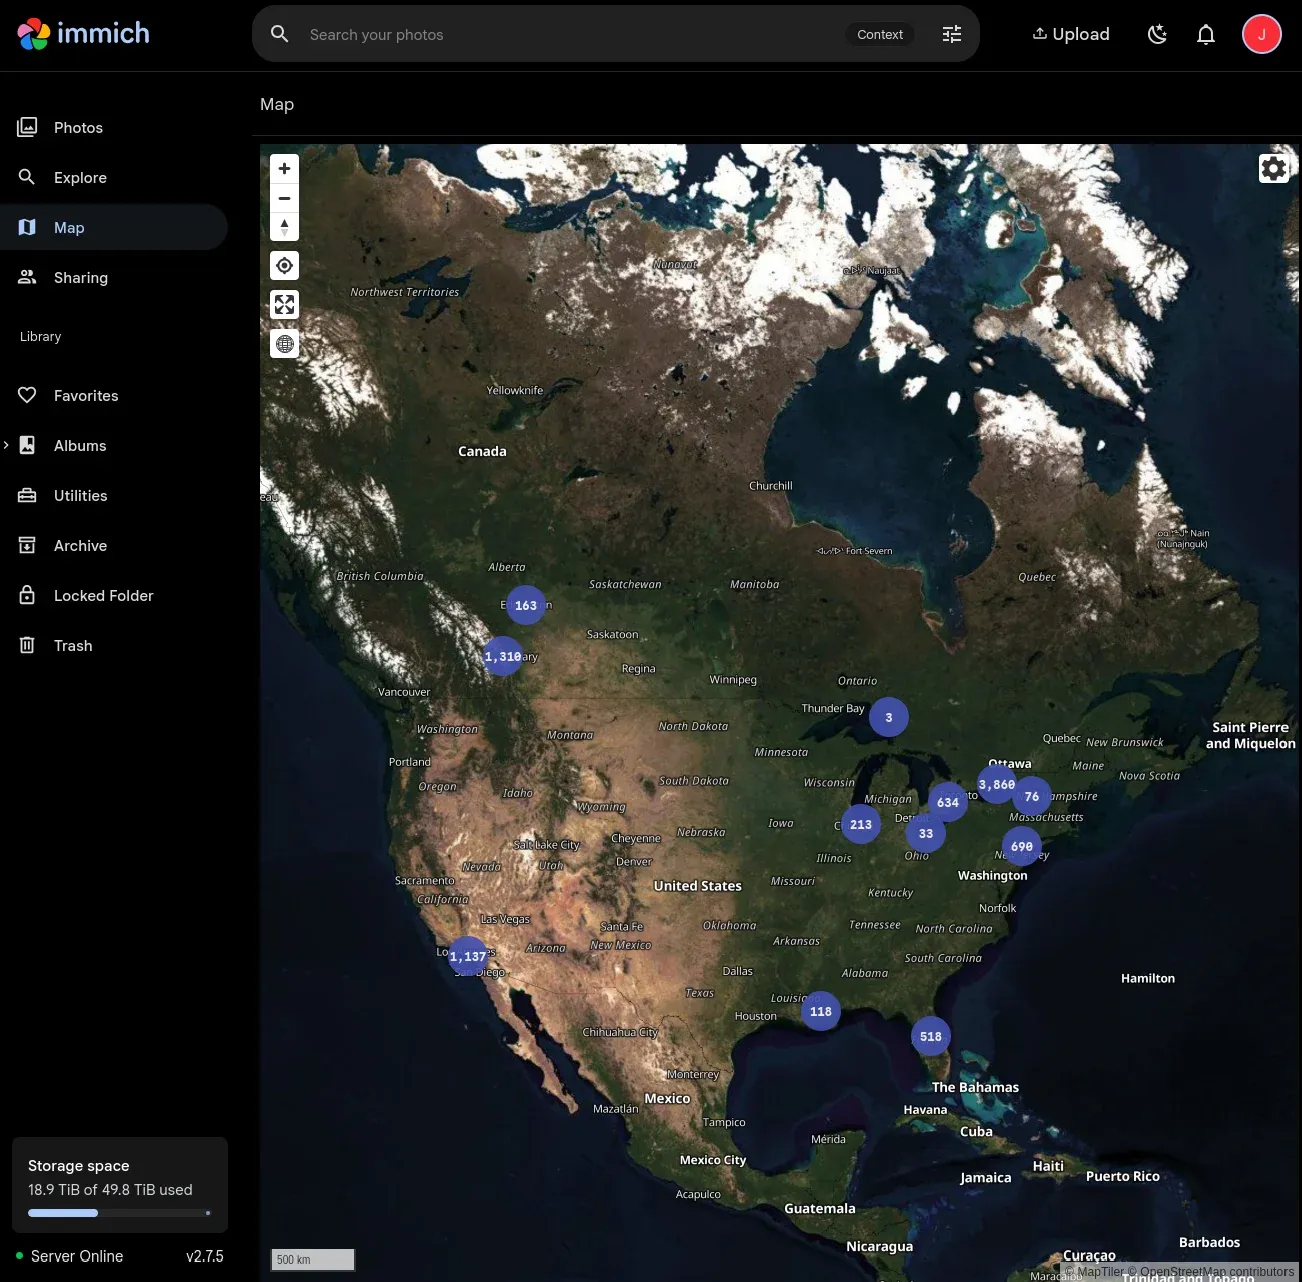Image resolution: width=1302 pixels, height=1282 pixels.
Task: Click the storage space usage bar
Action: coord(120,1213)
